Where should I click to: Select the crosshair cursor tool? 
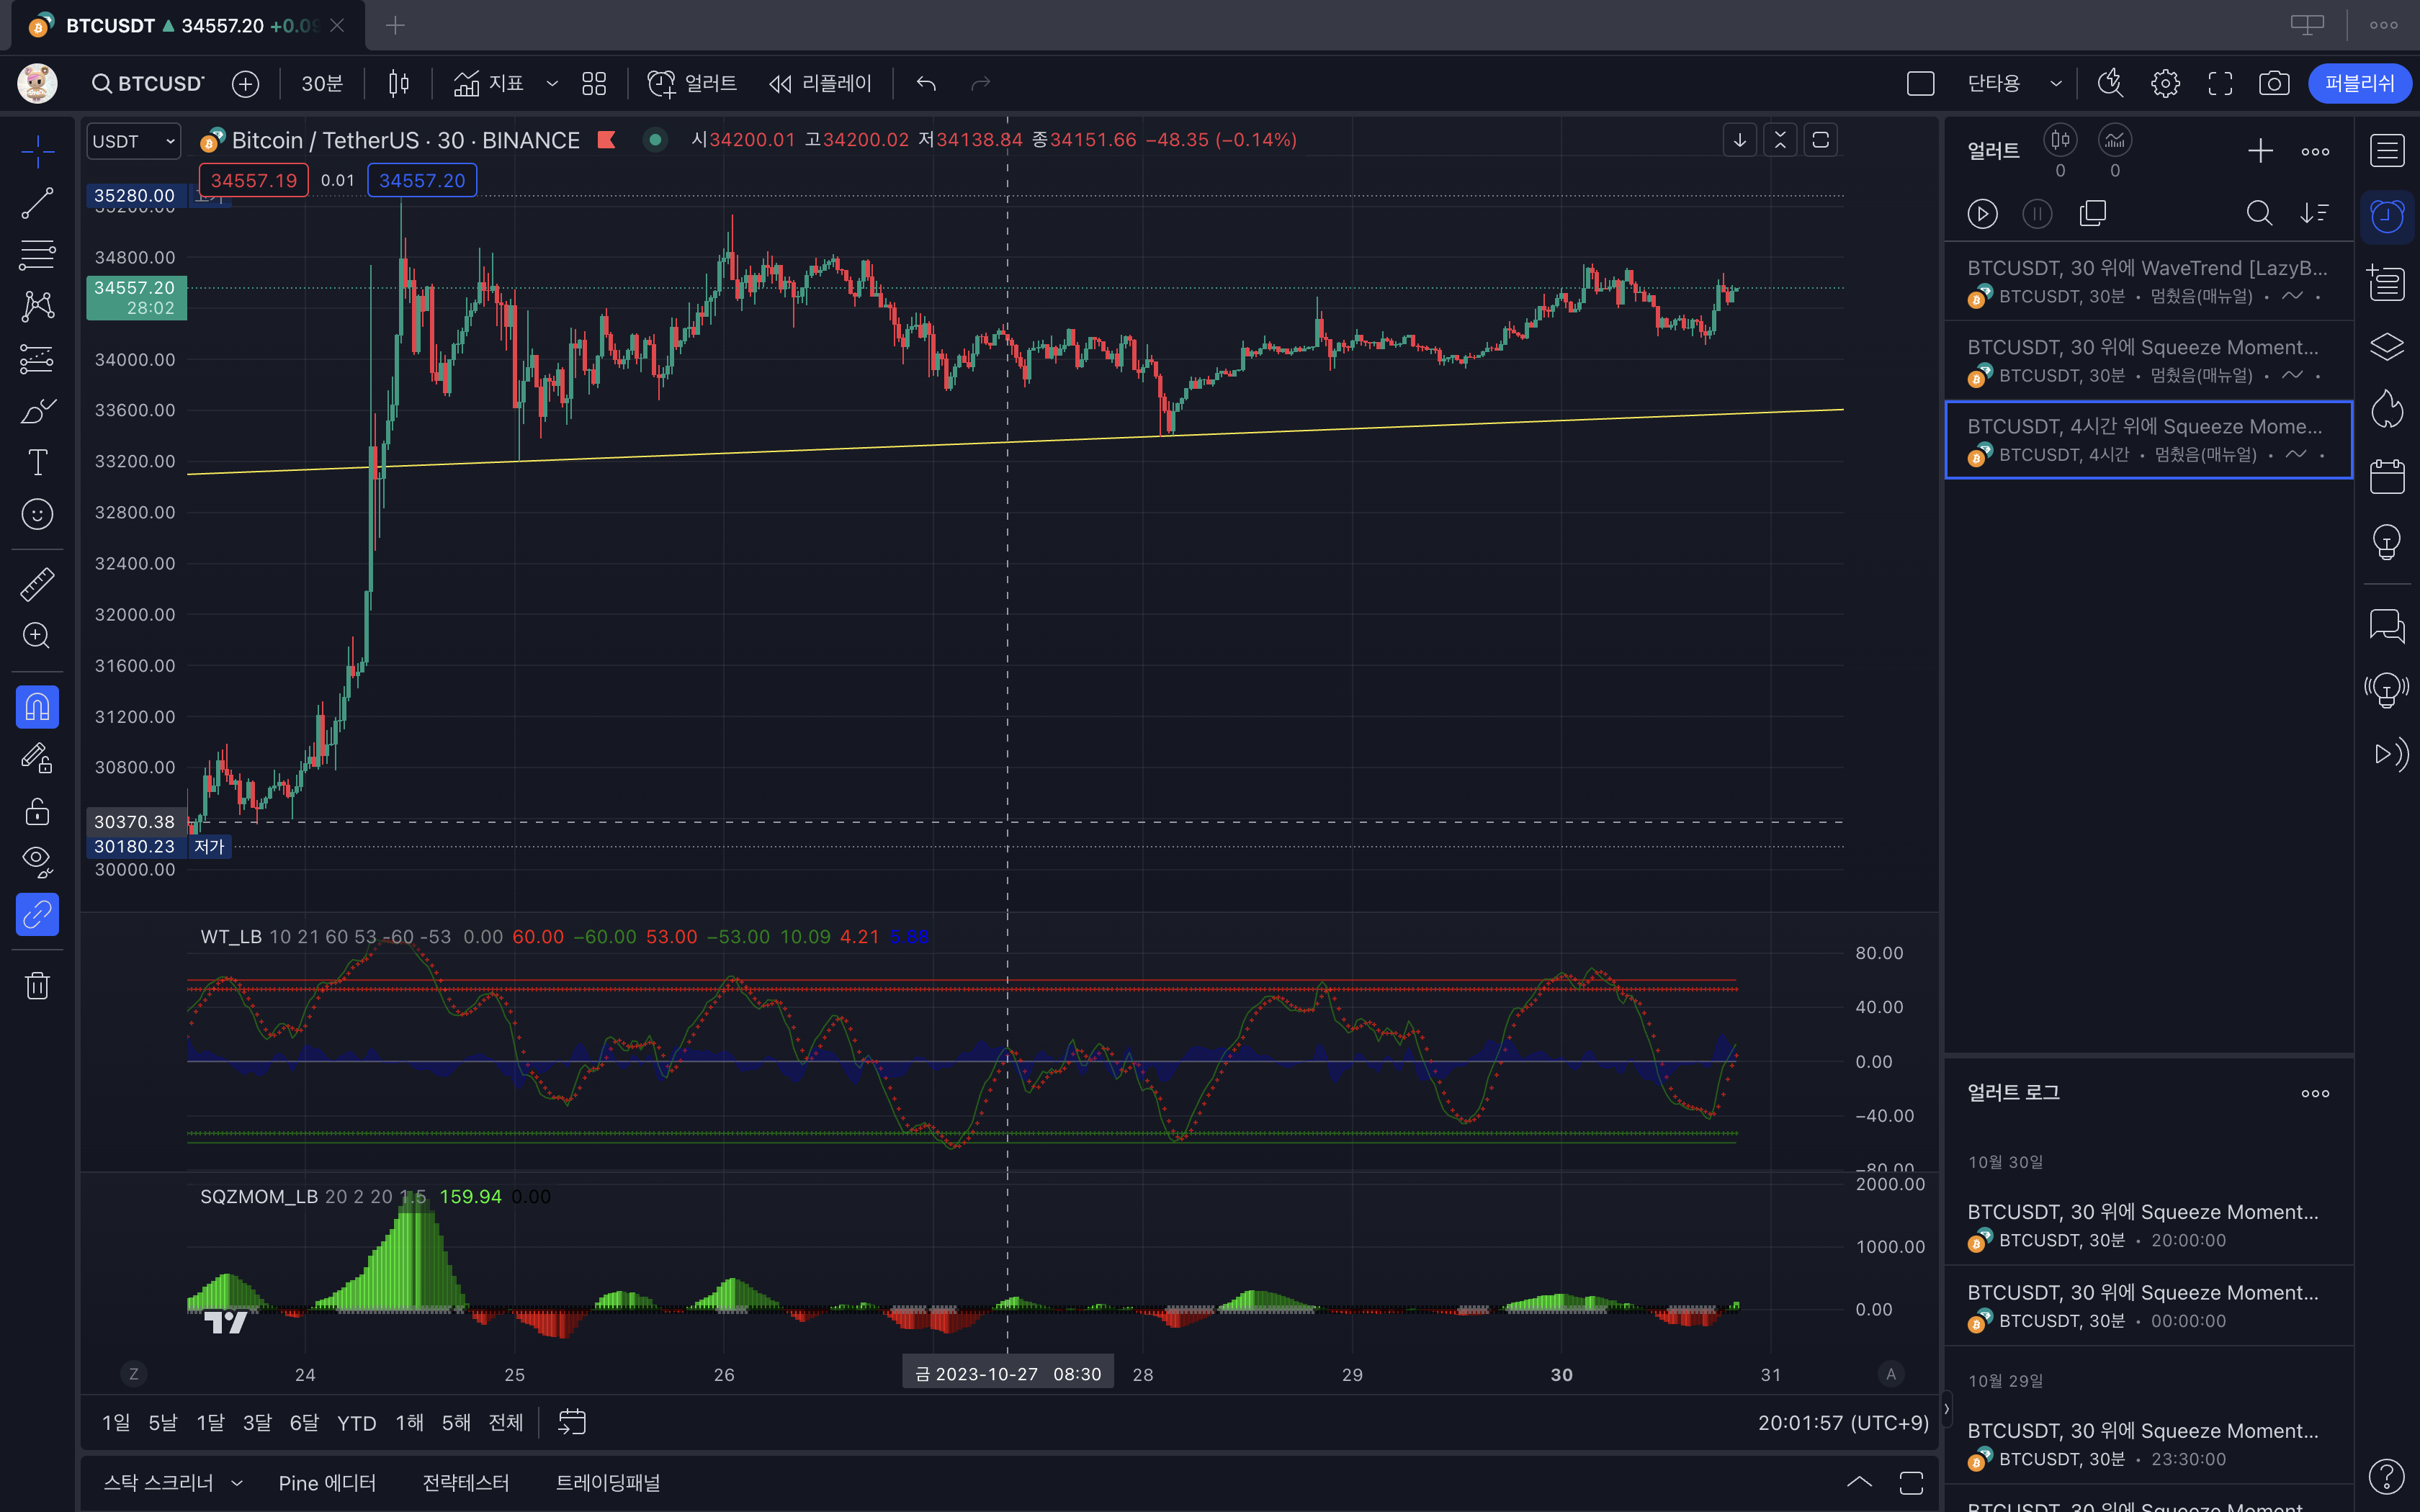[x=37, y=152]
